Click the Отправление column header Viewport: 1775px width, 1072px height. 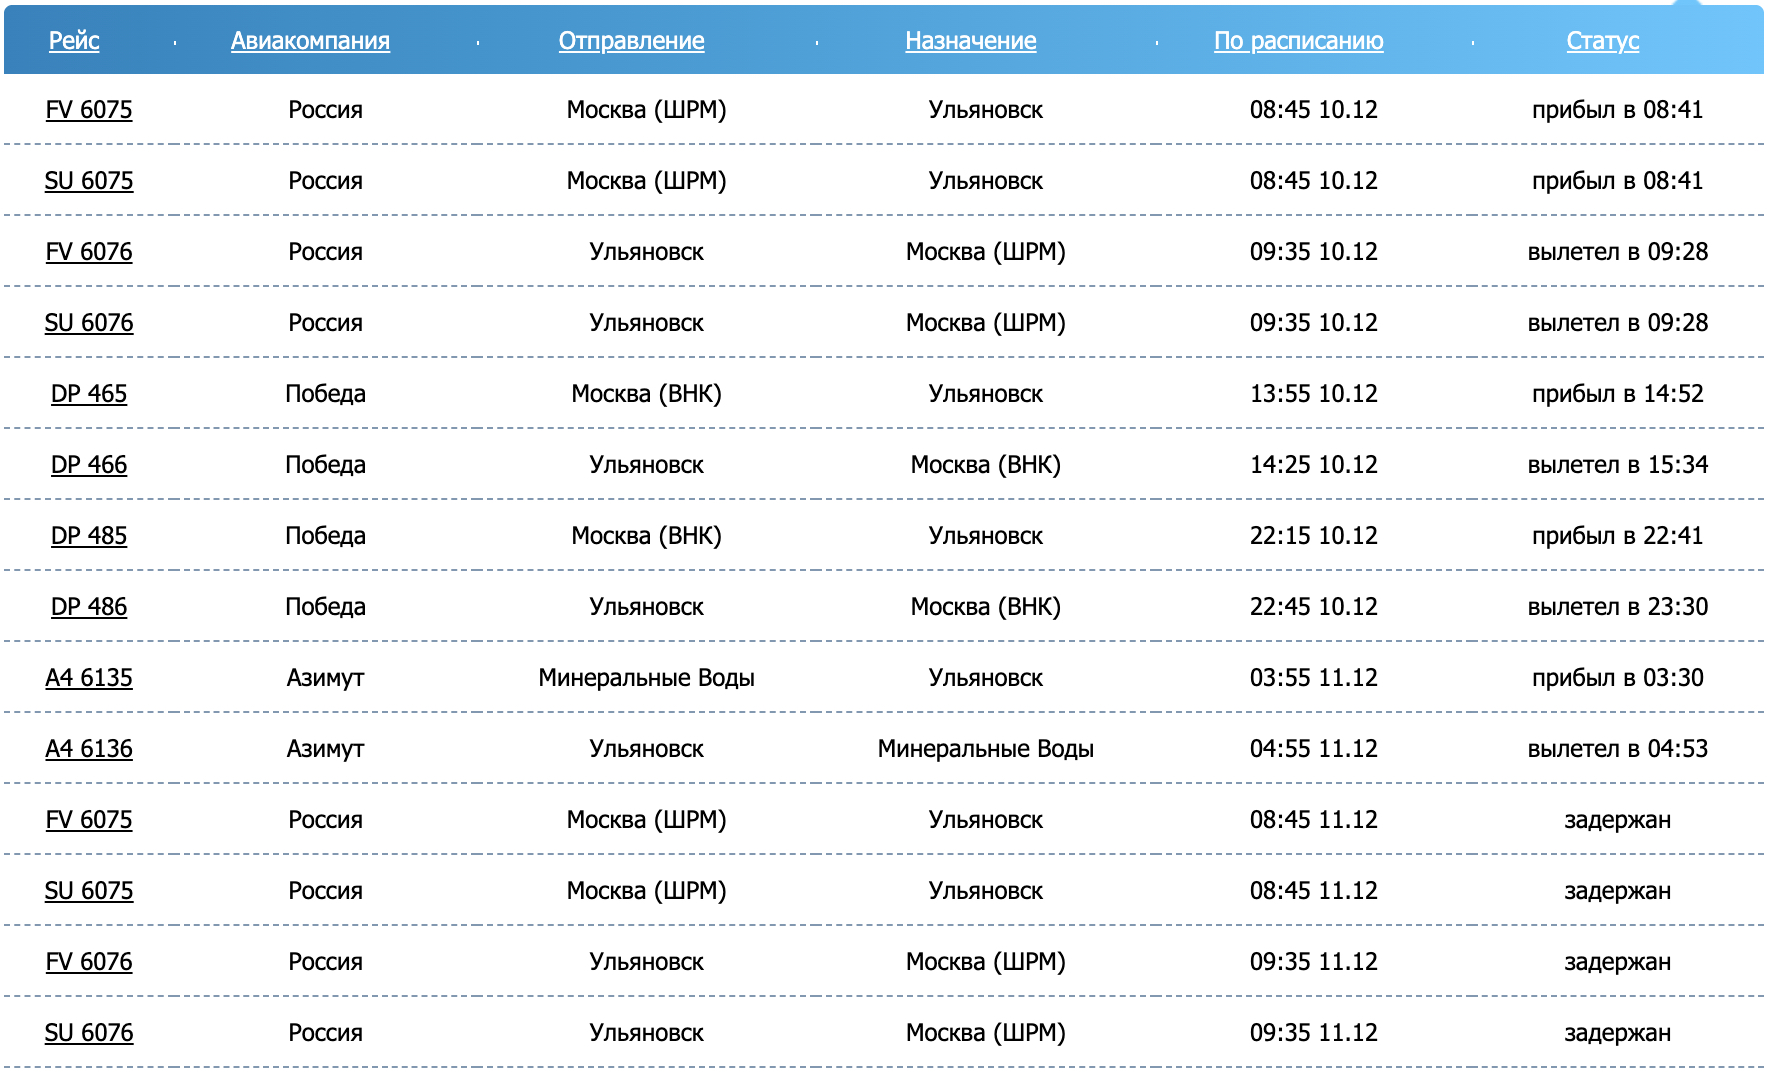[x=631, y=41]
